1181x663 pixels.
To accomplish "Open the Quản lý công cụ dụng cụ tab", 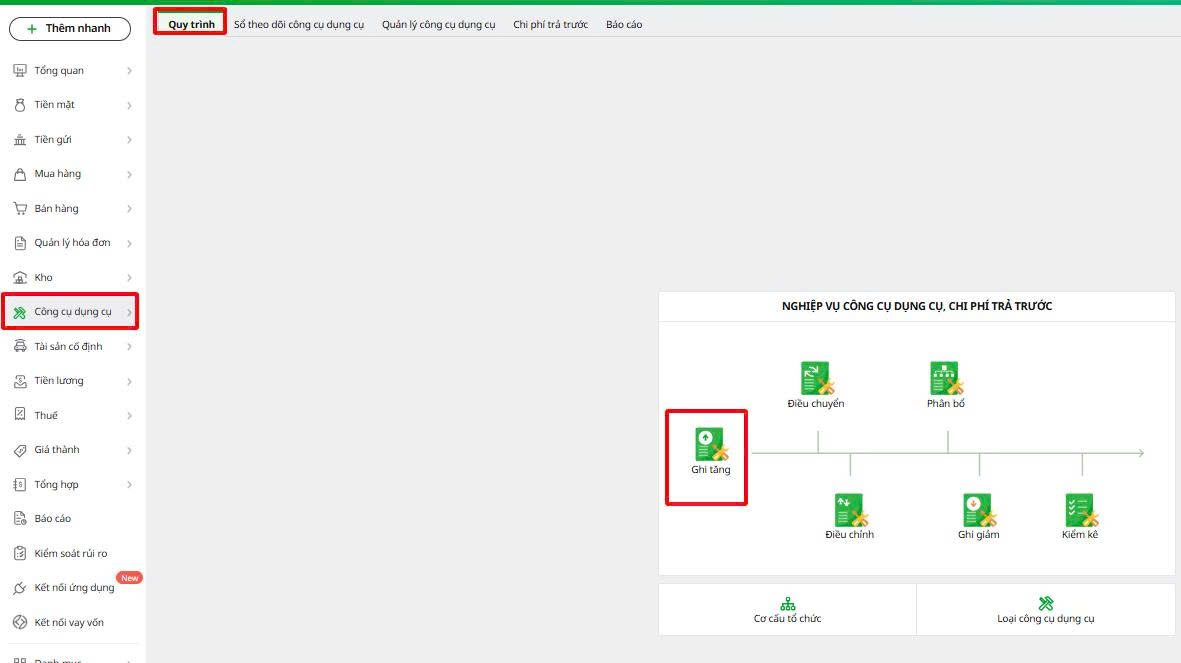I will click(x=438, y=24).
